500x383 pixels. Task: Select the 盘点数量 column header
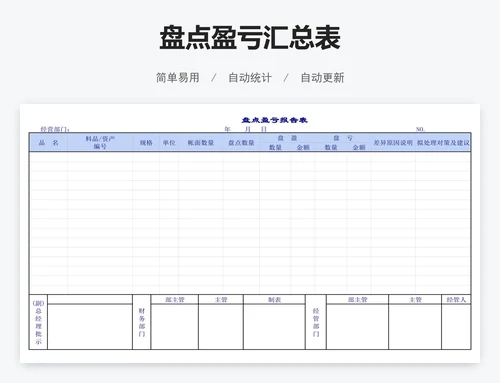coord(241,143)
